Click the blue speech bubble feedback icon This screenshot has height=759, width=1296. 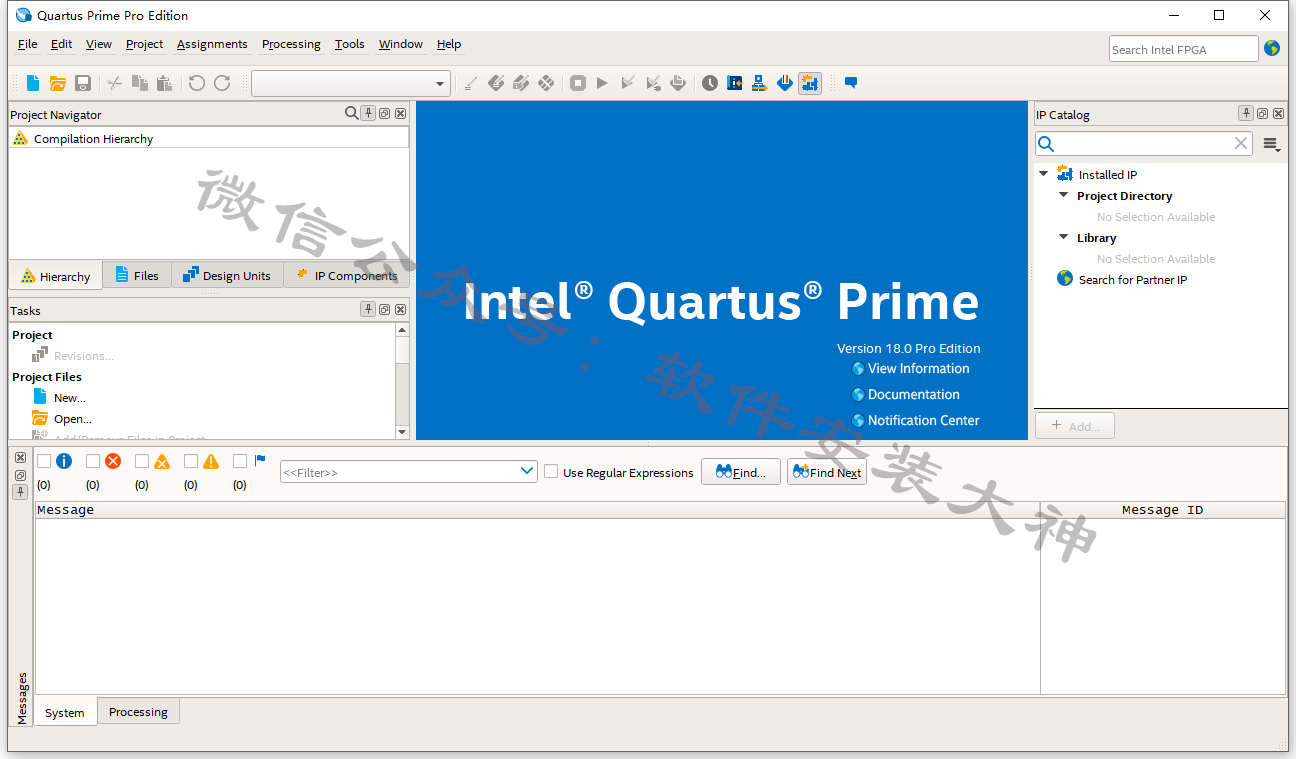click(x=851, y=83)
